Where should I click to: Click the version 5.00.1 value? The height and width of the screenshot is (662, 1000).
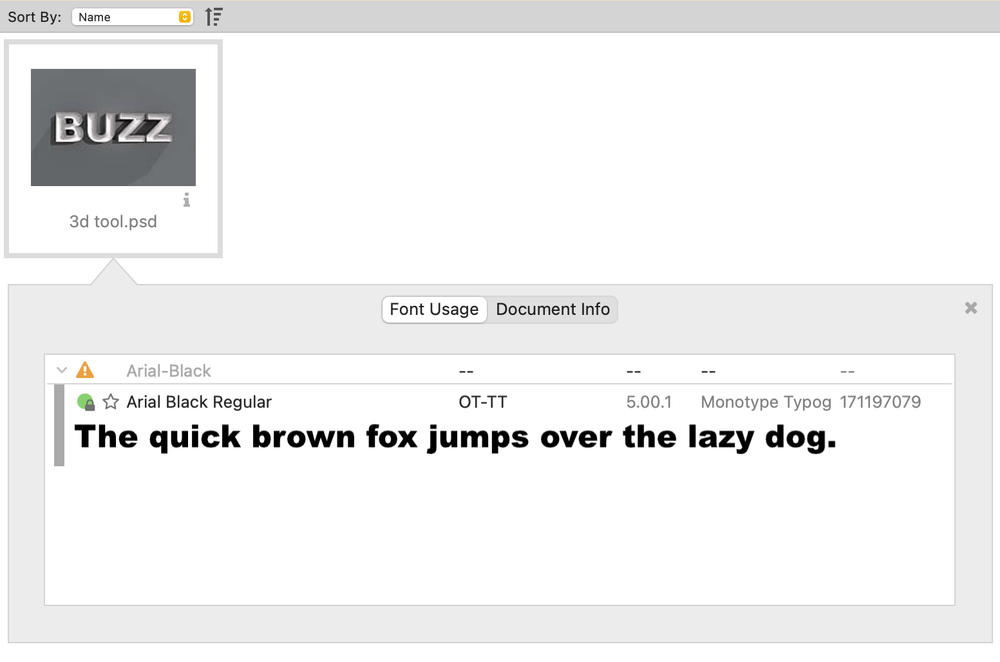649,402
